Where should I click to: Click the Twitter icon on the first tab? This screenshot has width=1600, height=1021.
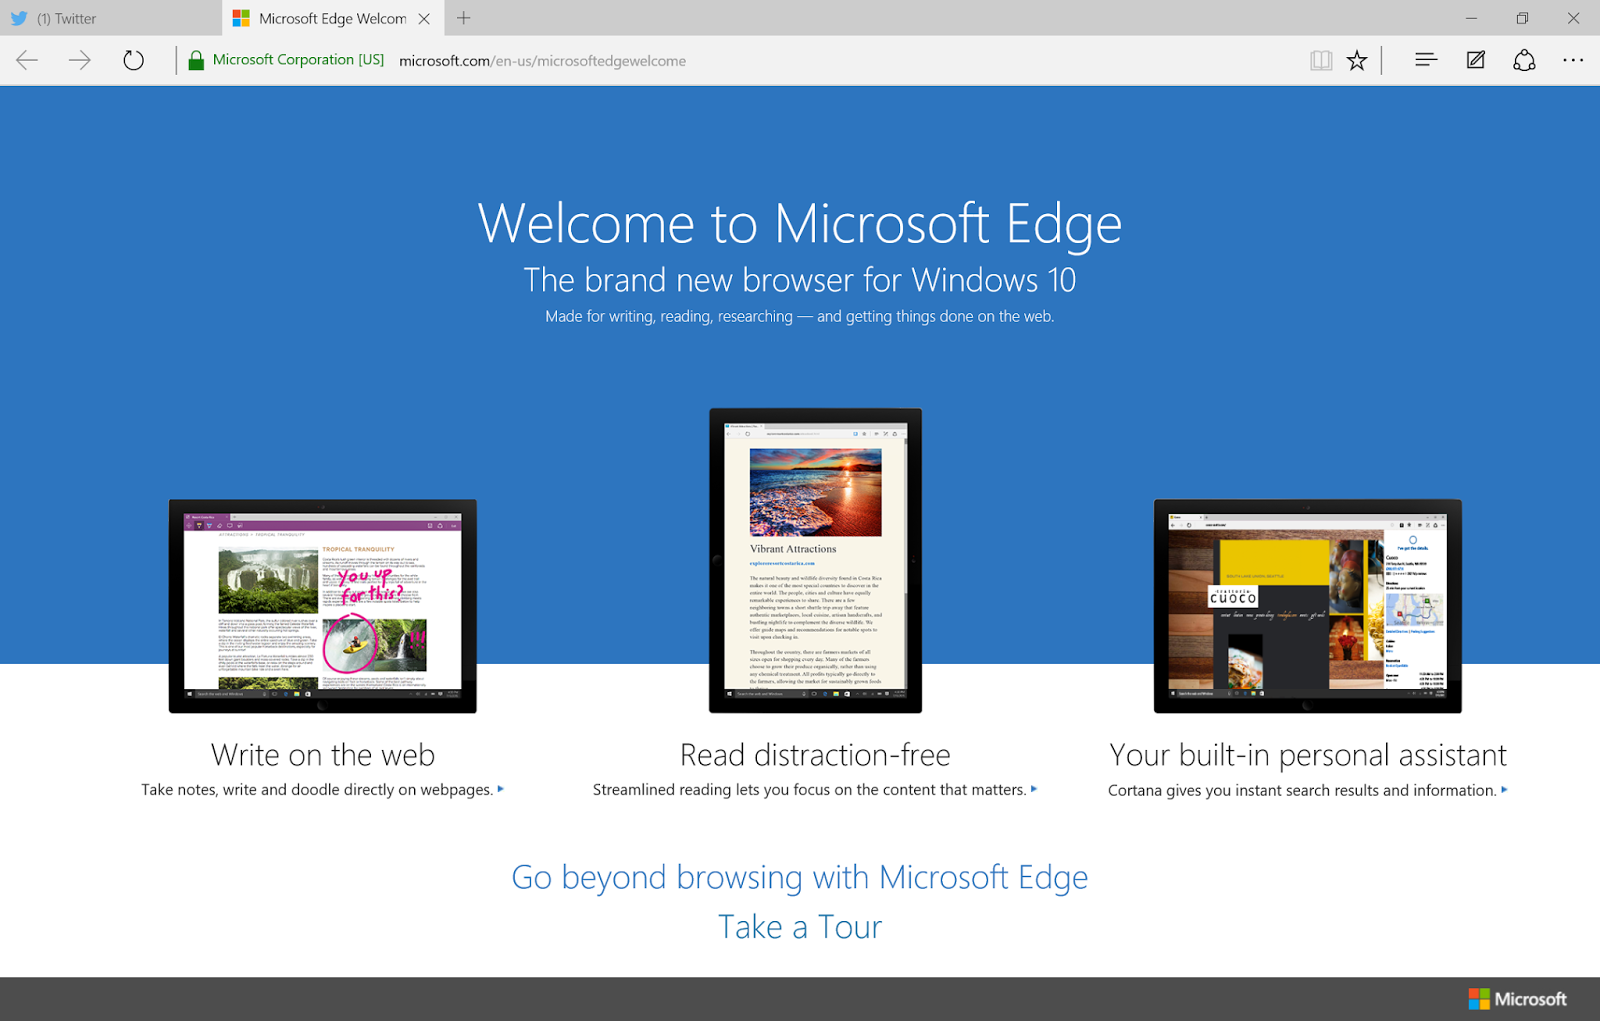[x=18, y=18]
